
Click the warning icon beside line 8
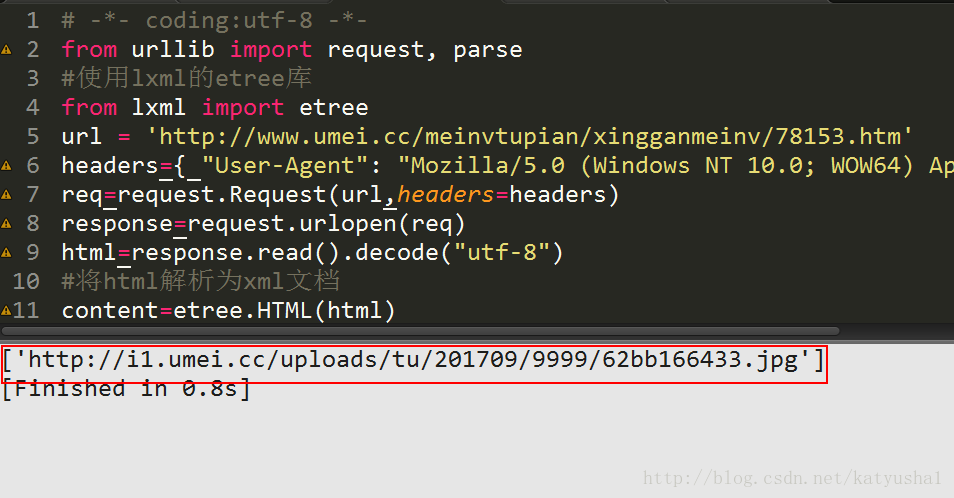pos(6,224)
